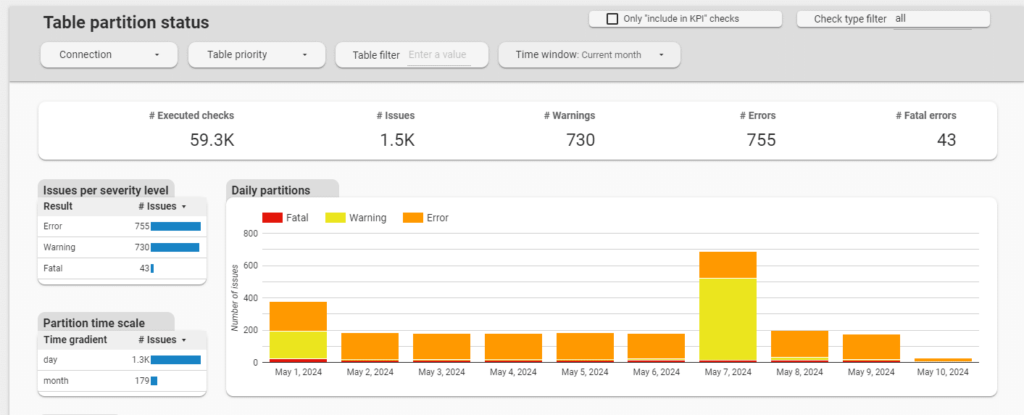The height and width of the screenshot is (415, 1024).
Task: Click the small May 10, 2024 bar
Action: point(944,359)
